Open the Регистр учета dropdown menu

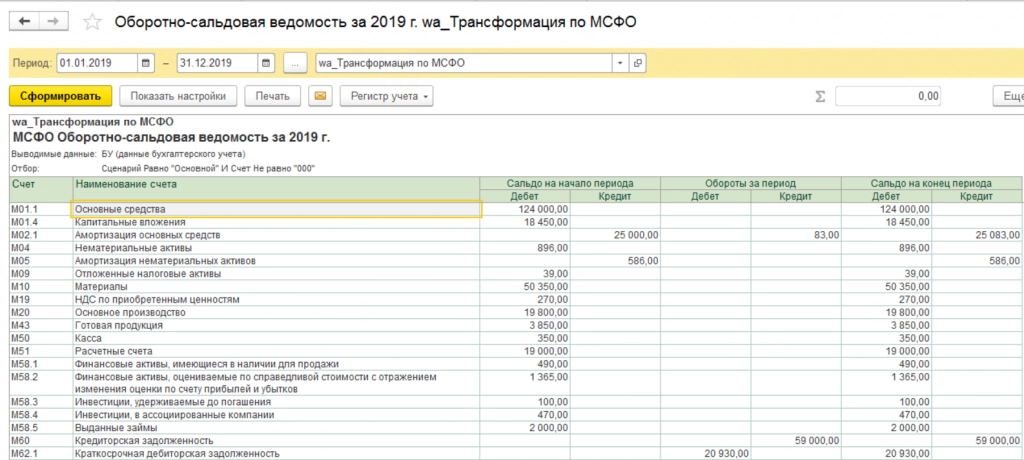pos(387,96)
